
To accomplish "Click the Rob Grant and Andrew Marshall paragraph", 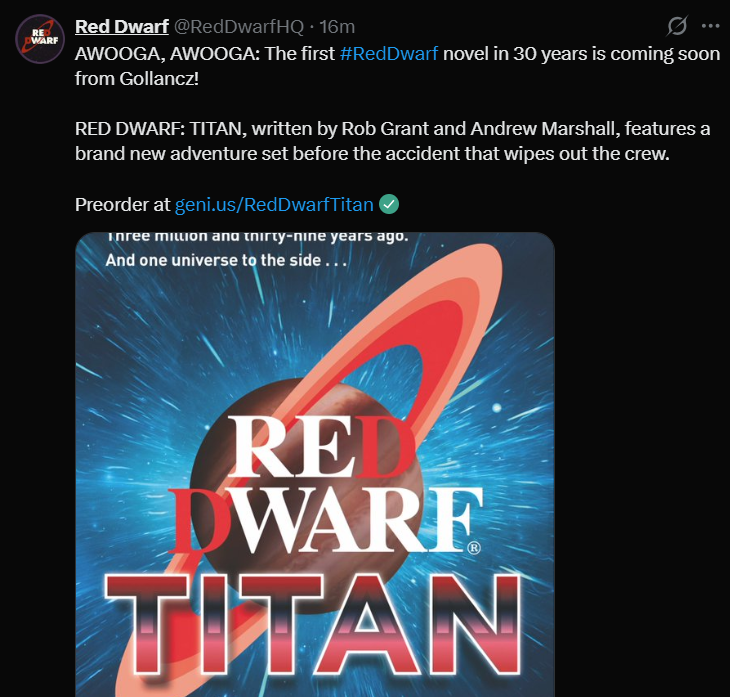I will [392, 141].
